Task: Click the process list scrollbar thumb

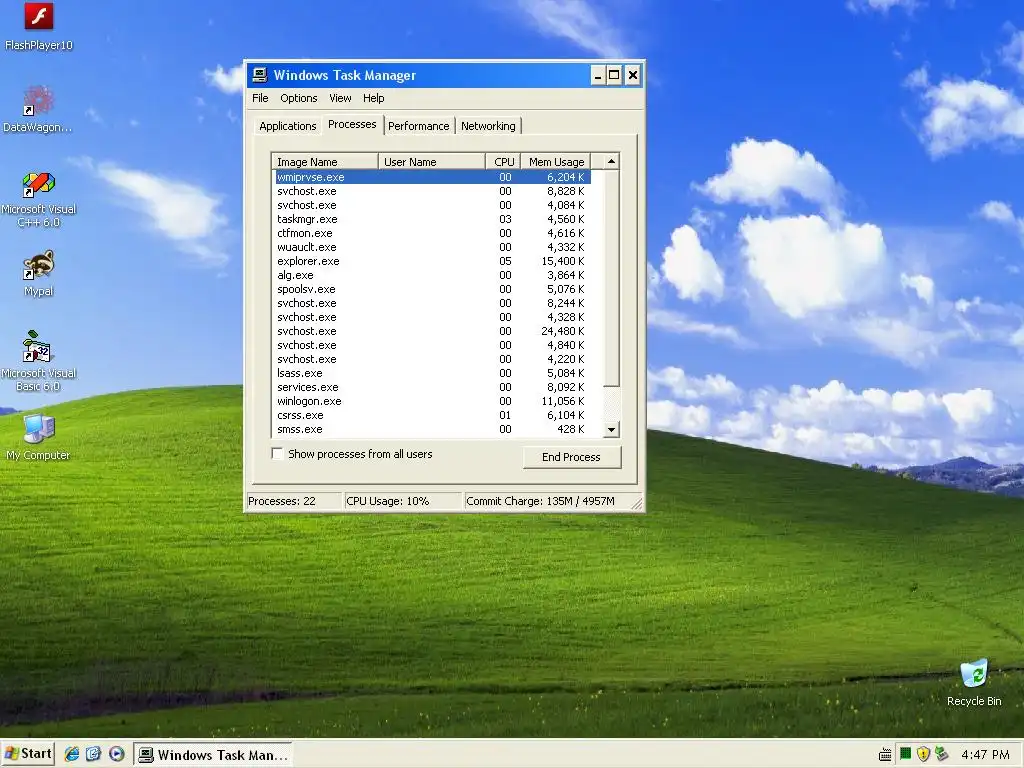Action: (611, 278)
